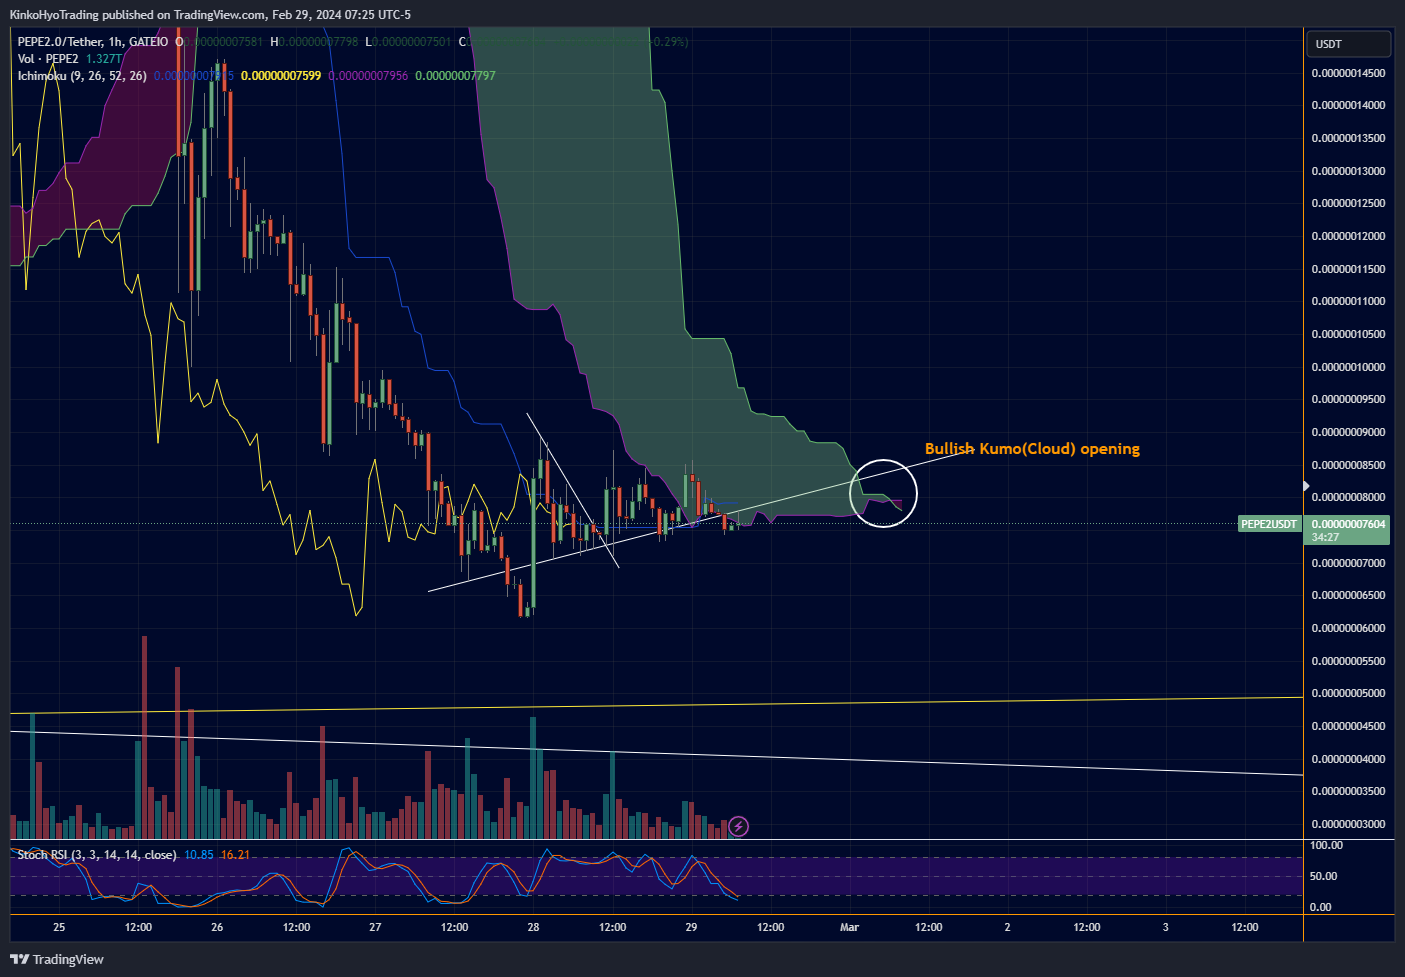Click the TradingView logo
This screenshot has height=977, width=1405.
point(57,959)
